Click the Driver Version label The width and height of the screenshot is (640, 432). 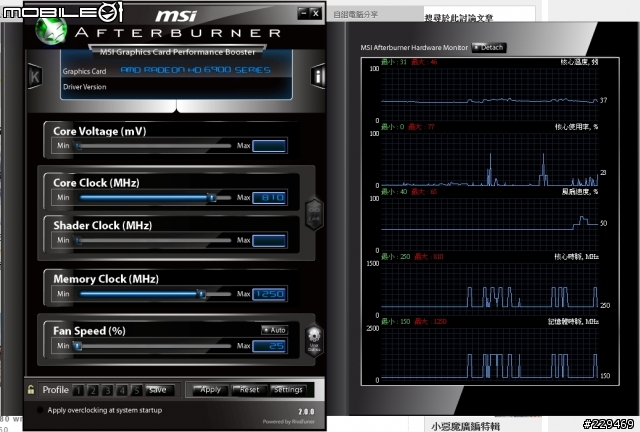84,87
